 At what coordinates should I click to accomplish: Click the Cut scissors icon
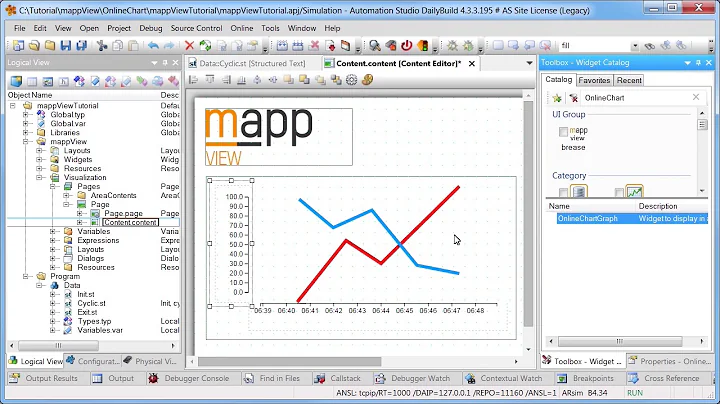click(x=102, y=45)
